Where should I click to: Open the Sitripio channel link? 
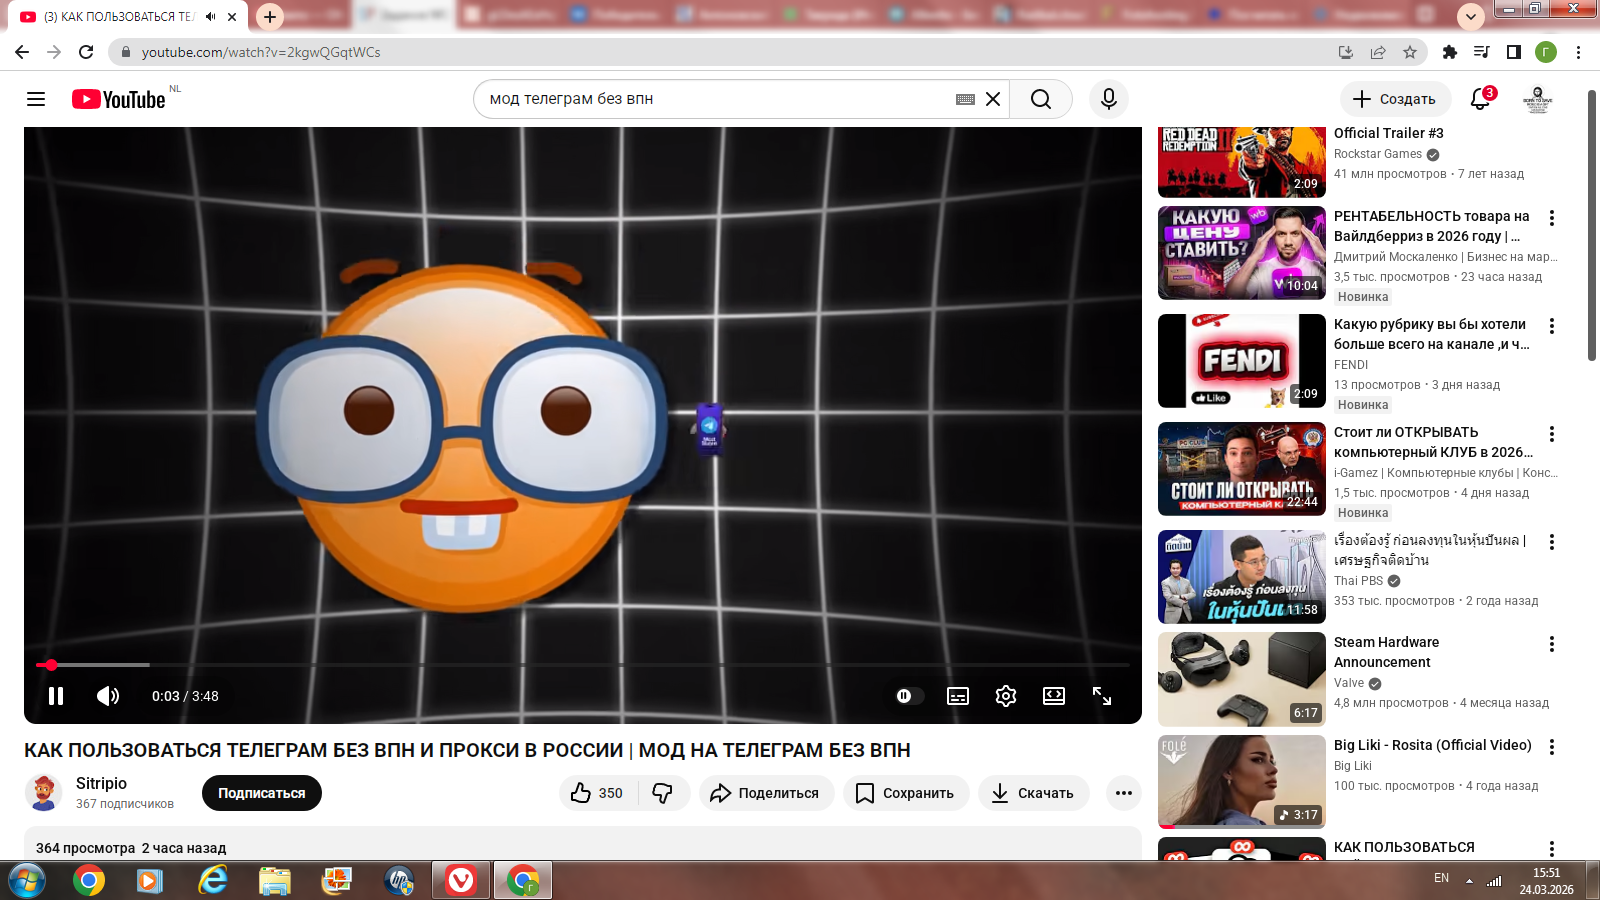pos(101,783)
